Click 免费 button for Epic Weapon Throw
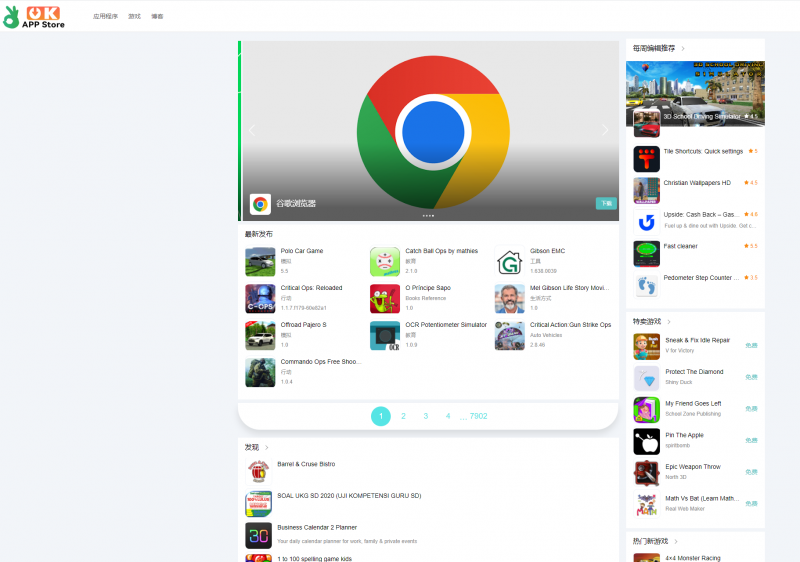The image size is (800, 562). click(751, 472)
